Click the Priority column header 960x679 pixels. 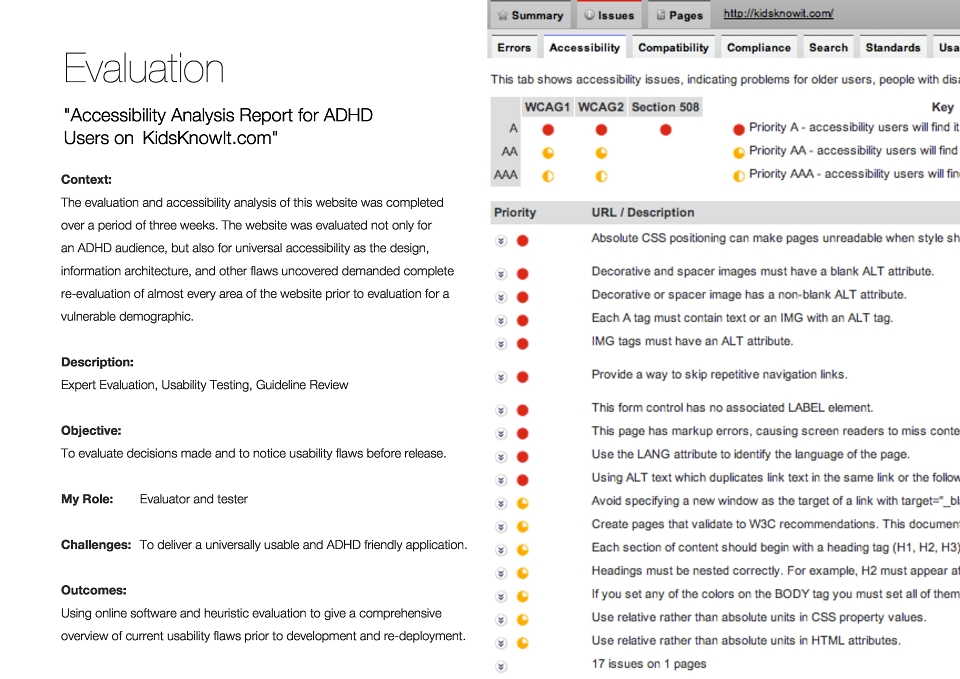515,212
